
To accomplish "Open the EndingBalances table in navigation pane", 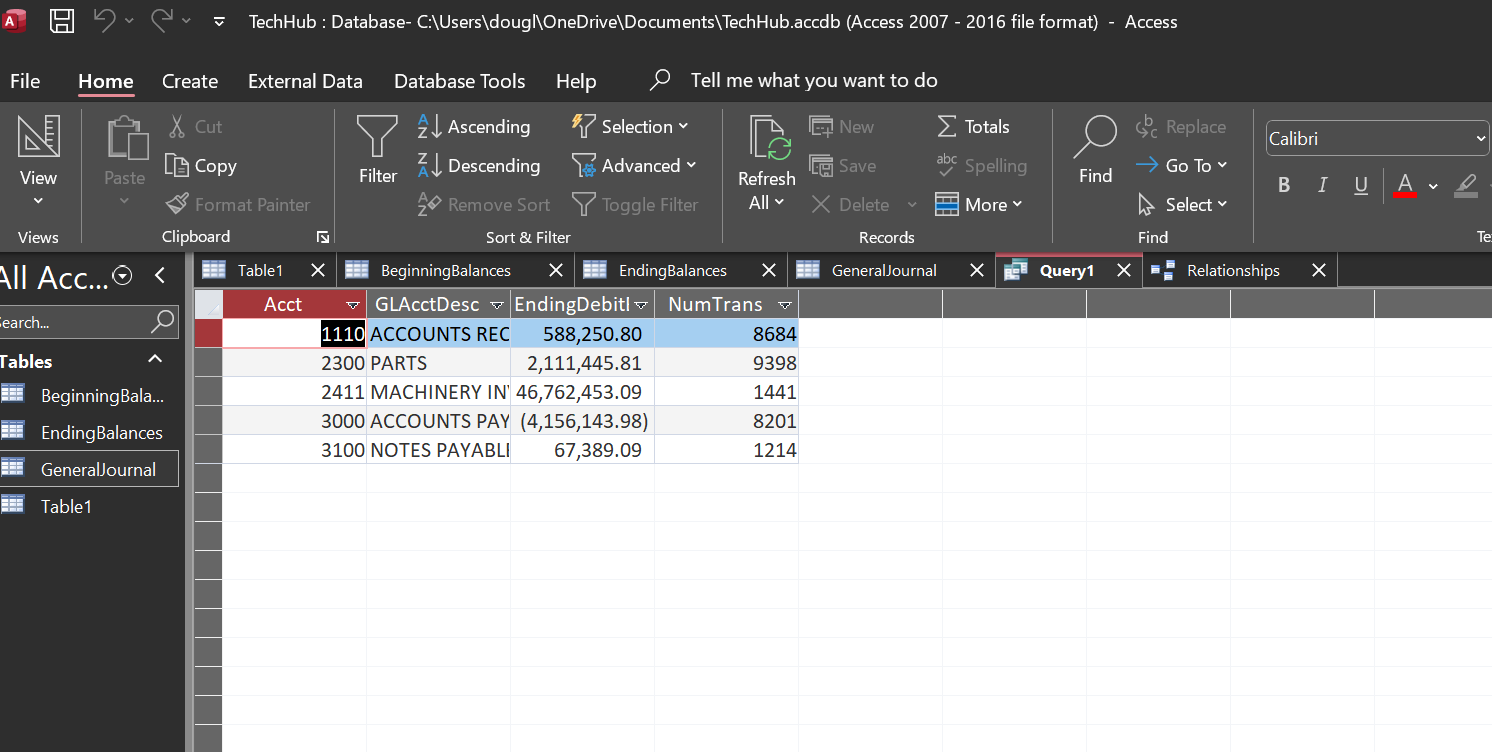I will tap(101, 433).
